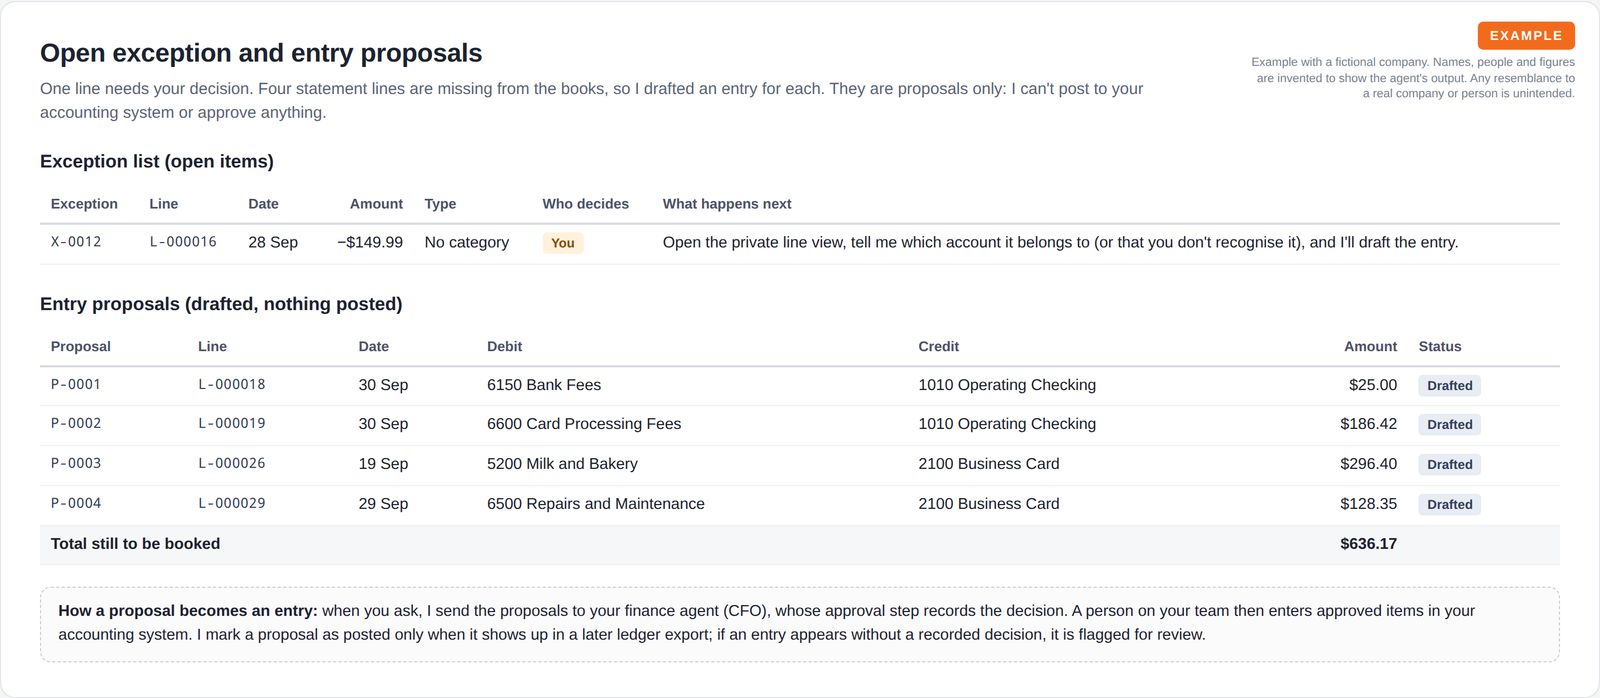Click the 19 Sep date cell
This screenshot has height=698, width=1600.
pos(383,464)
